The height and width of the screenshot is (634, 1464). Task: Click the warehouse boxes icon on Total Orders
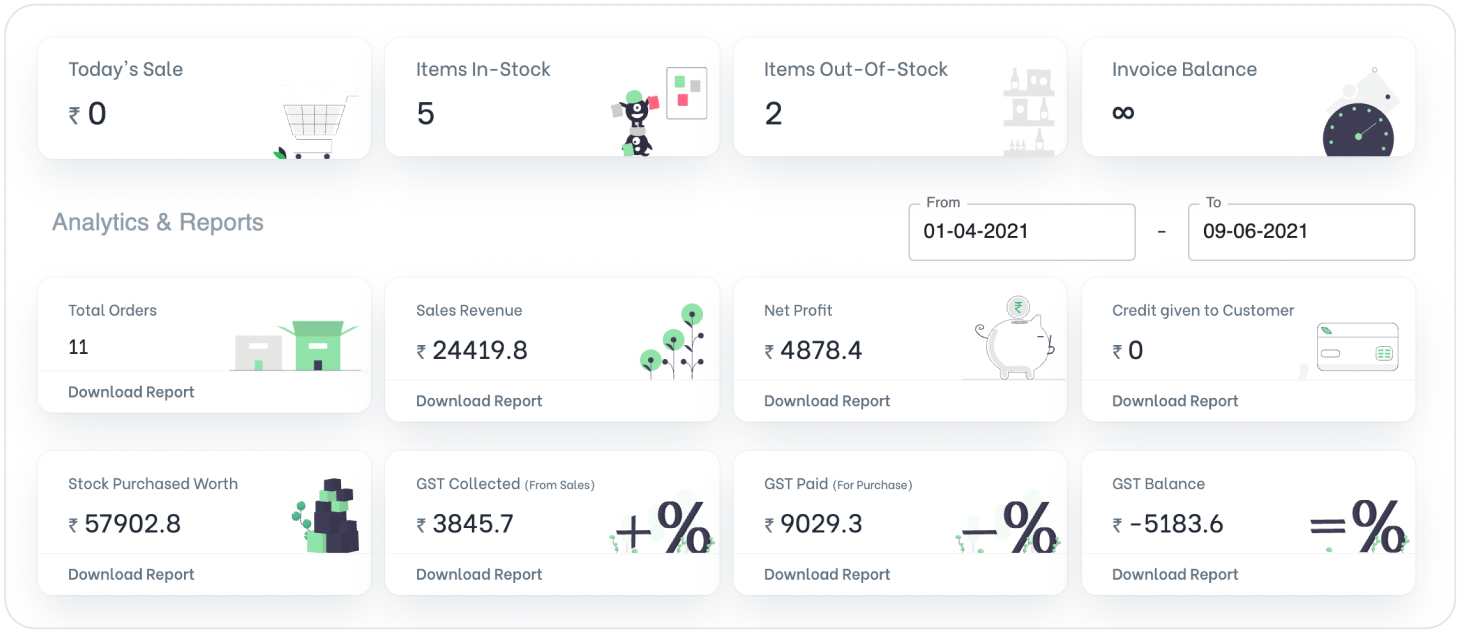[x=294, y=346]
